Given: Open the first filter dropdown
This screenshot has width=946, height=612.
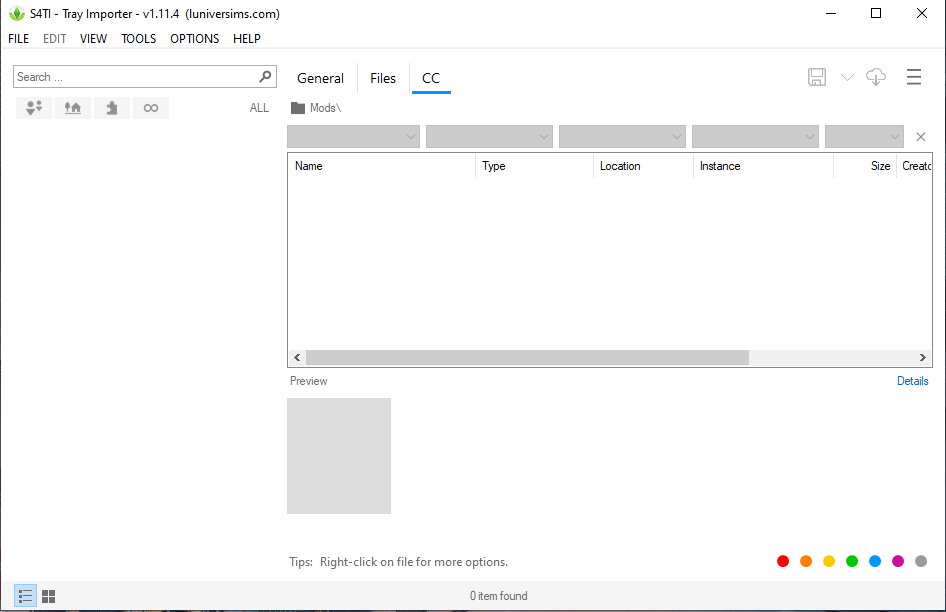Looking at the screenshot, I should click(x=354, y=136).
